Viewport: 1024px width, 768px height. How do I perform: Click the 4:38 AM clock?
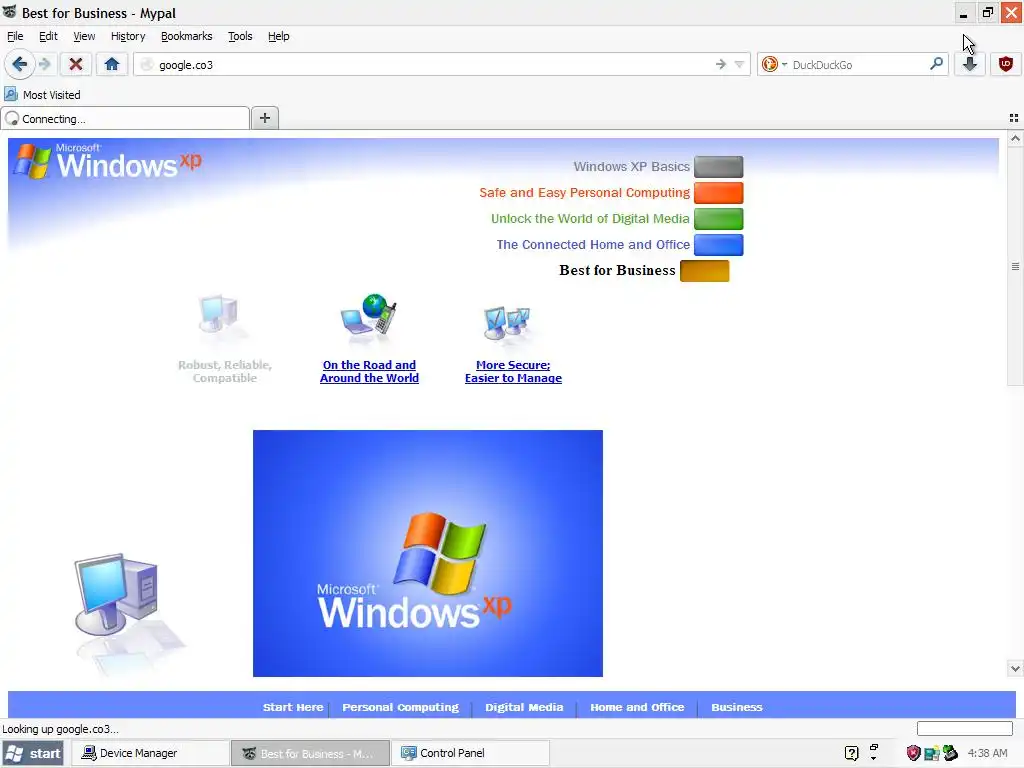tap(987, 753)
